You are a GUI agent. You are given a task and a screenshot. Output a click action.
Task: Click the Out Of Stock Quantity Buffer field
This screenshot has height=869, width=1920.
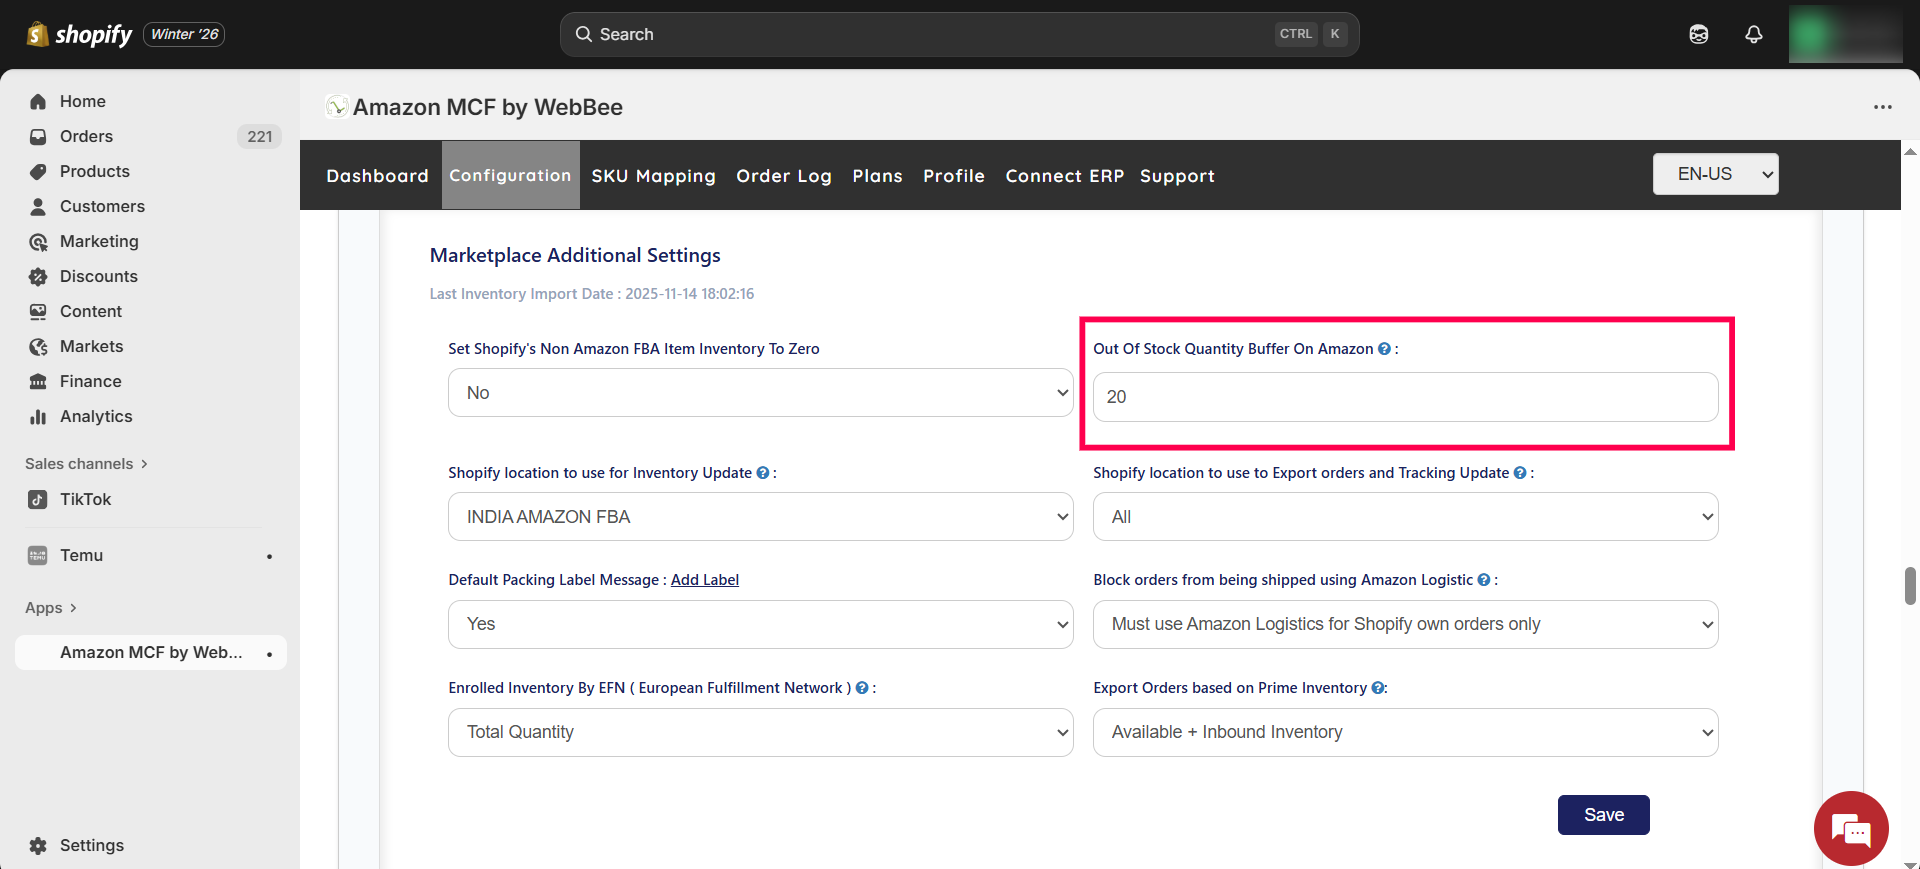[x=1405, y=397]
